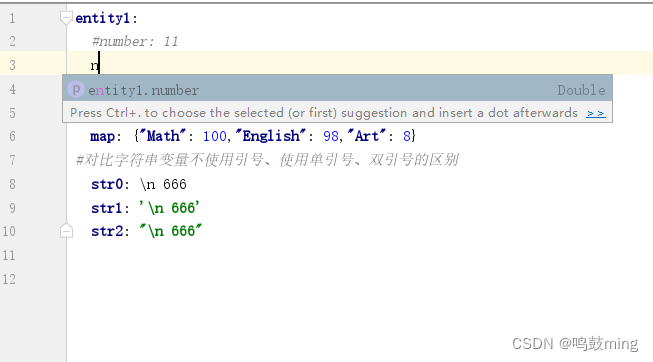Click the str2 key
This screenshot has width=653, height=362.
107,231
